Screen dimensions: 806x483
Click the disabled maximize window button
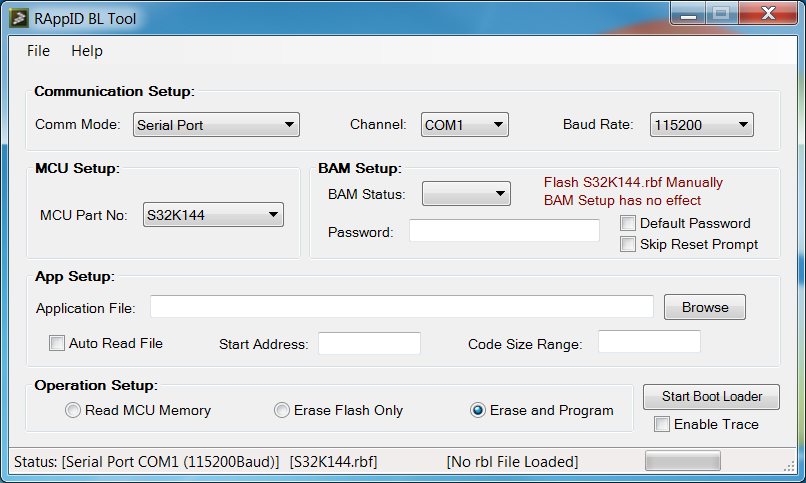722,14
